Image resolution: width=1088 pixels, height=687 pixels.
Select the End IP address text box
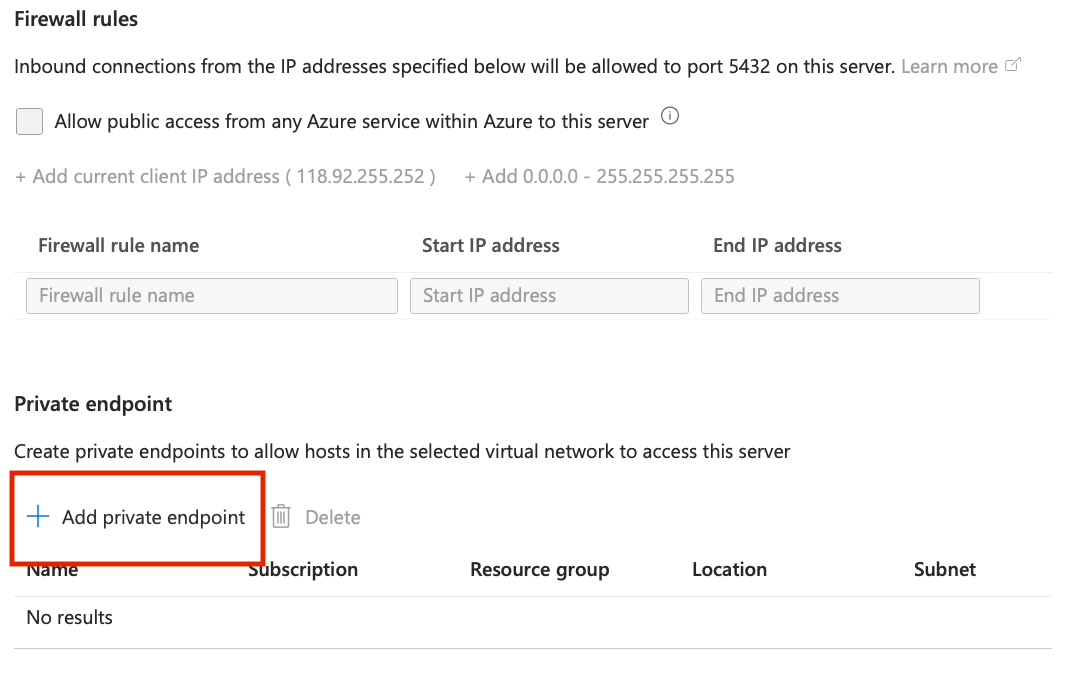point(840,296)
